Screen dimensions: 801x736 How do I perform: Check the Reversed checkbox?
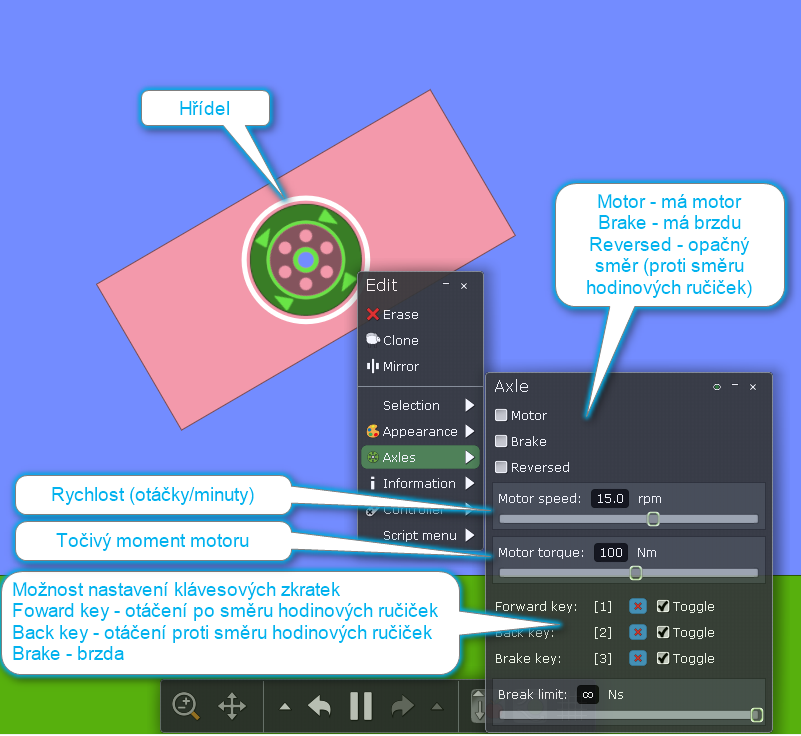(501, 467)
